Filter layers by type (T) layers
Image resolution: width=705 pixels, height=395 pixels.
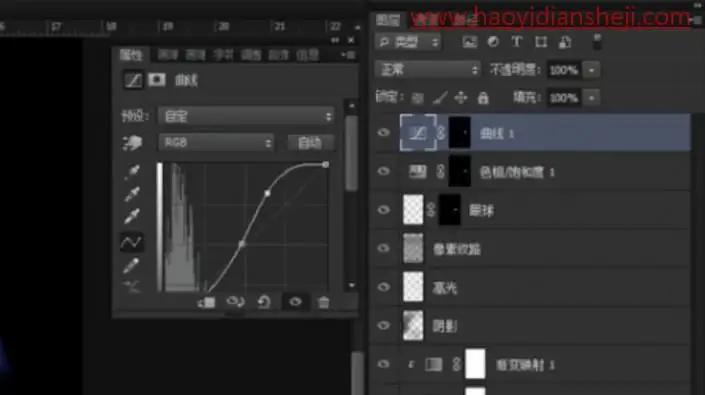(x=517, y=42)
